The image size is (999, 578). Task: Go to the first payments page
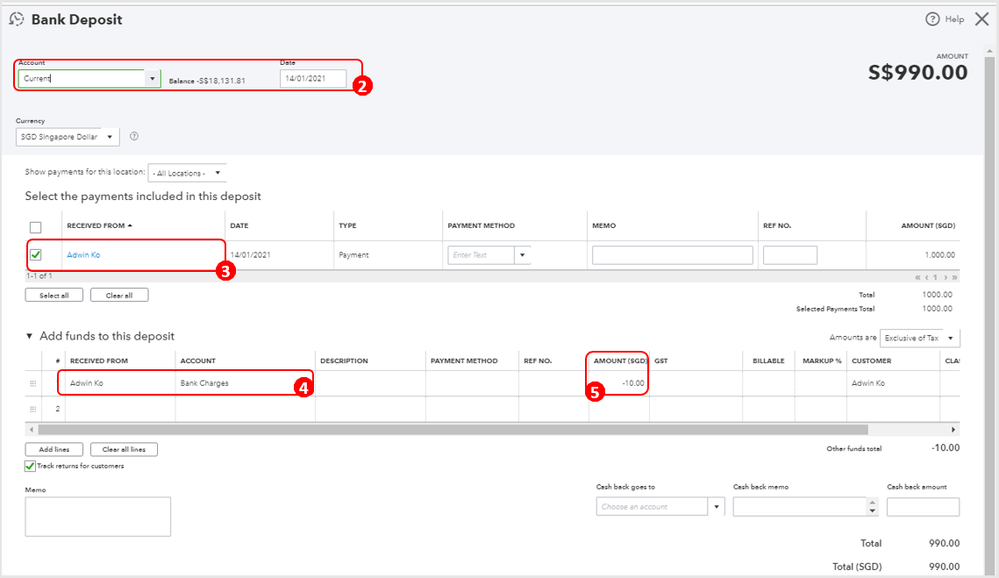coord(917,277)
